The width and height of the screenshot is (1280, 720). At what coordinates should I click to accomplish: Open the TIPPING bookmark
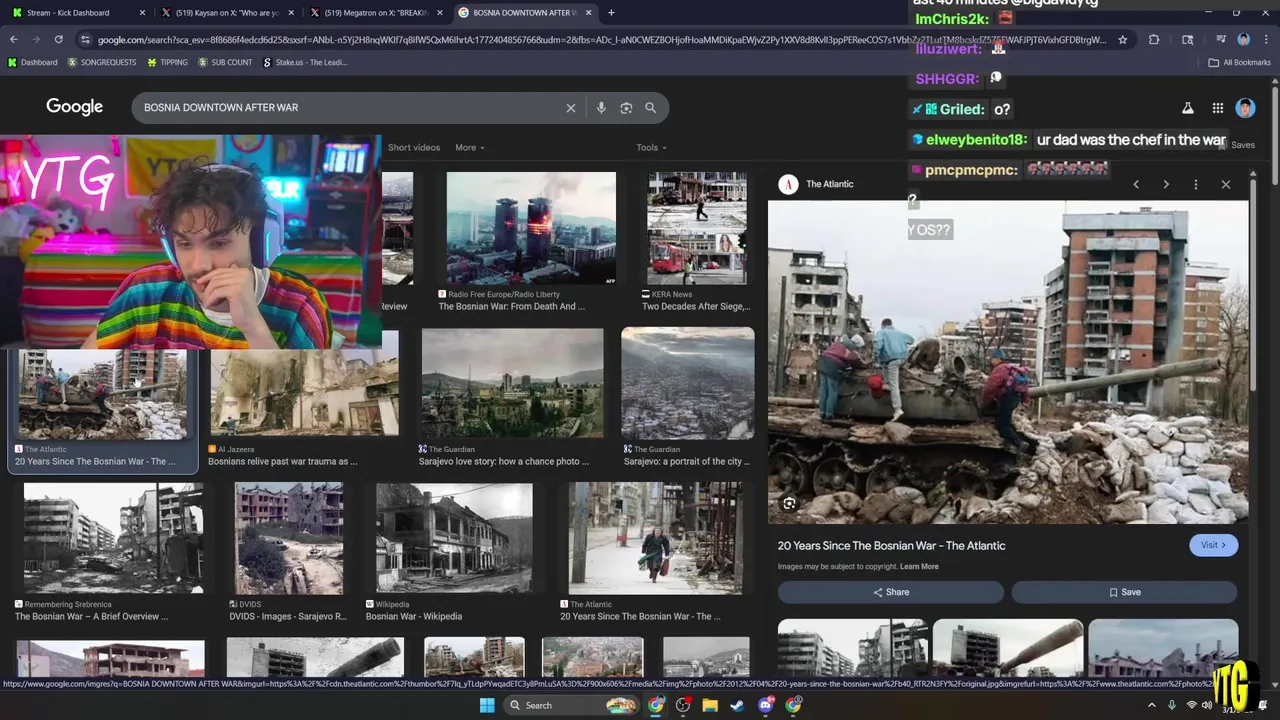click(x=167, y=62)
